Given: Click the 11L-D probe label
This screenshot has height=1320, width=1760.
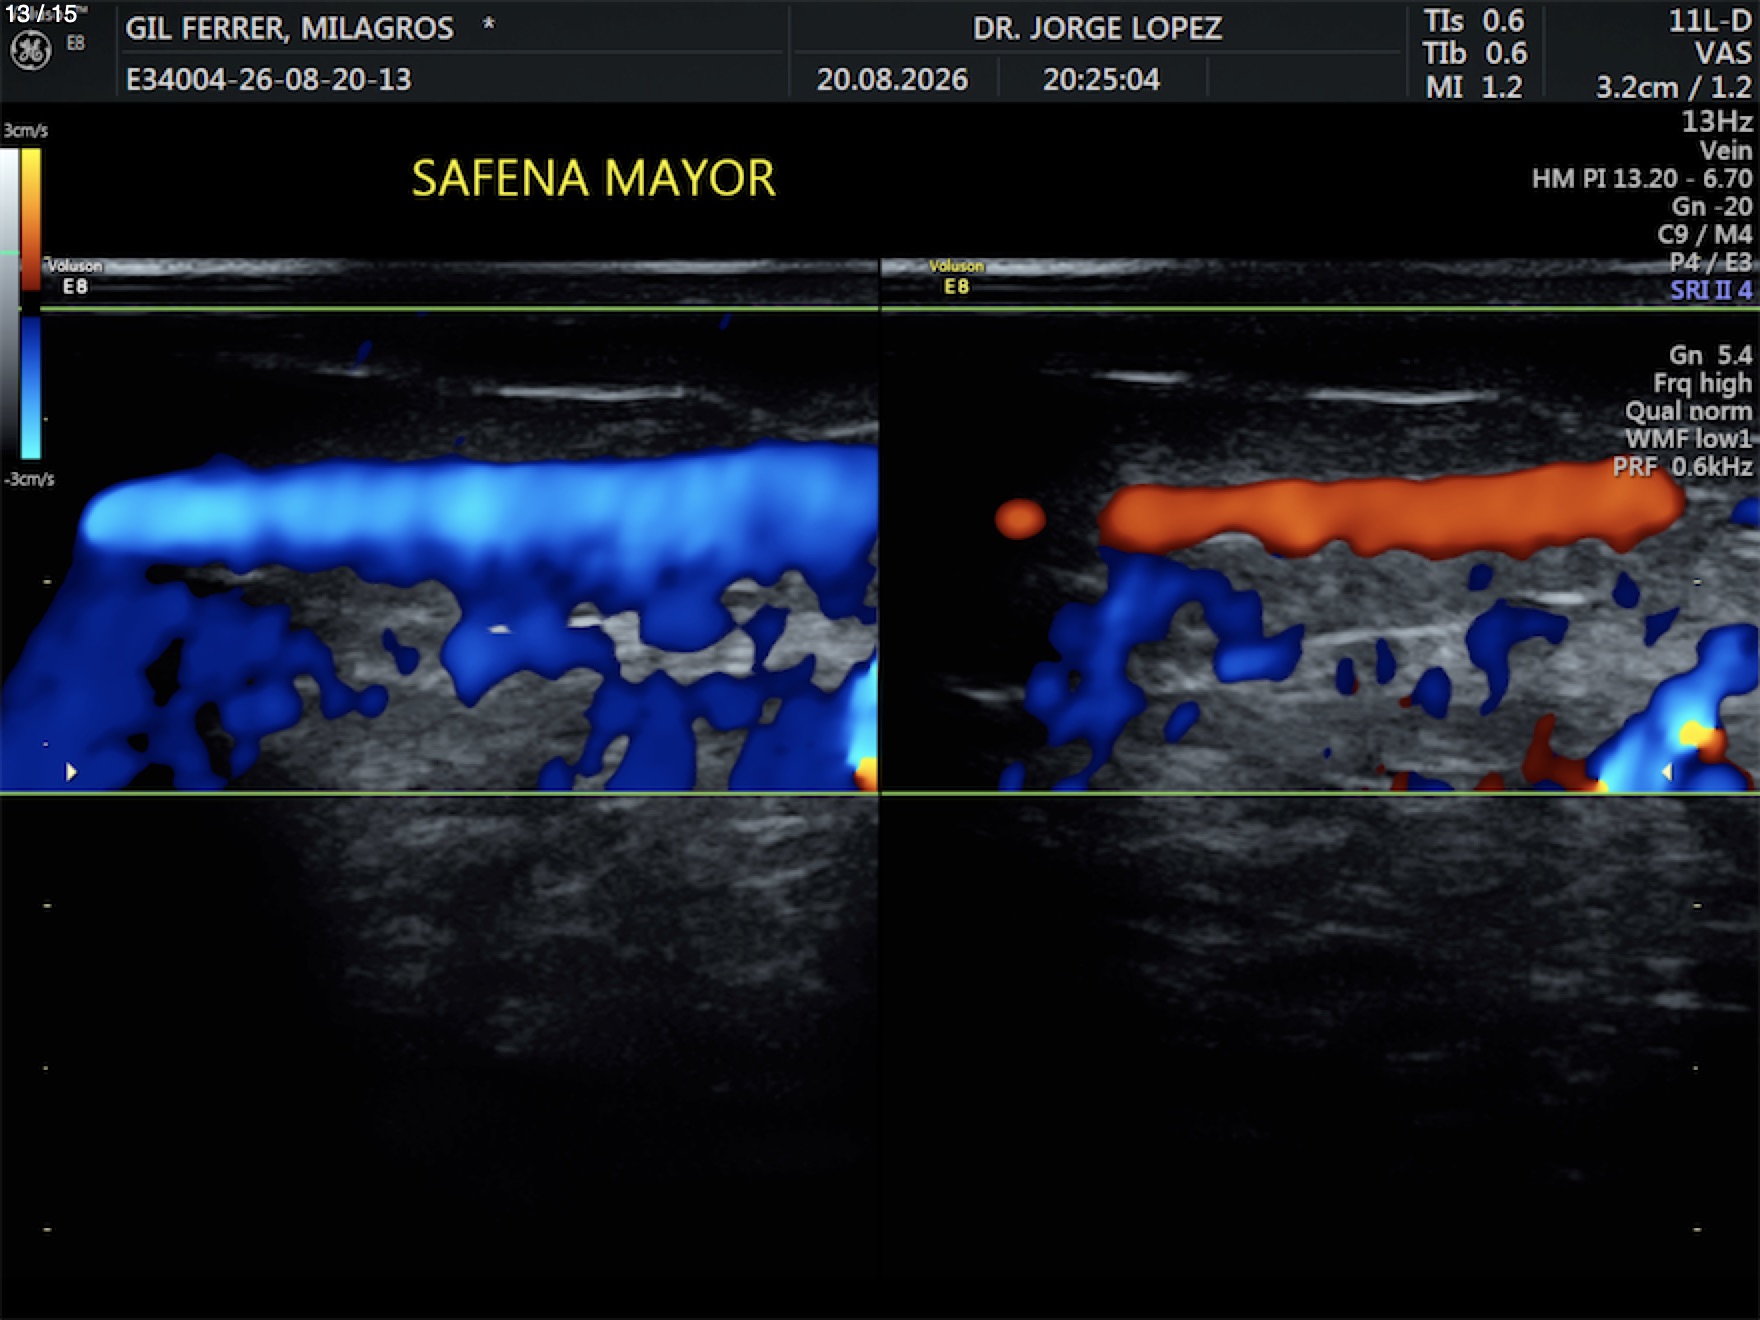Looking at the screenshot, I should point(1710,21).
